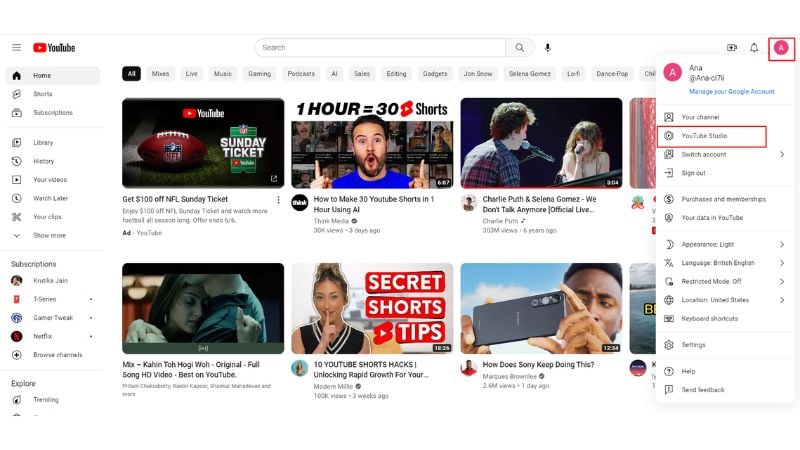Open T-Series subscription channel
The width and height of the screenshot is (800, 450).
(x=53, y=299)
